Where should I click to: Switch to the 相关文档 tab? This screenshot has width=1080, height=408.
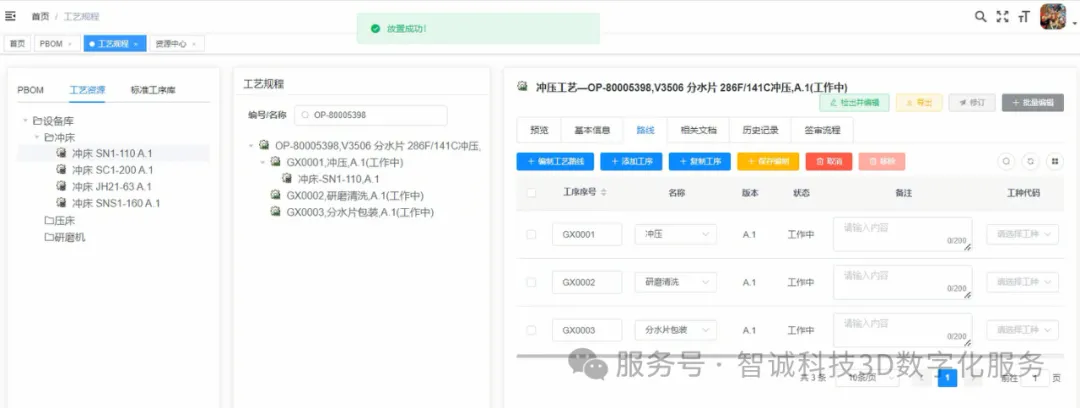pyautogui.click(x=698, y=130)
